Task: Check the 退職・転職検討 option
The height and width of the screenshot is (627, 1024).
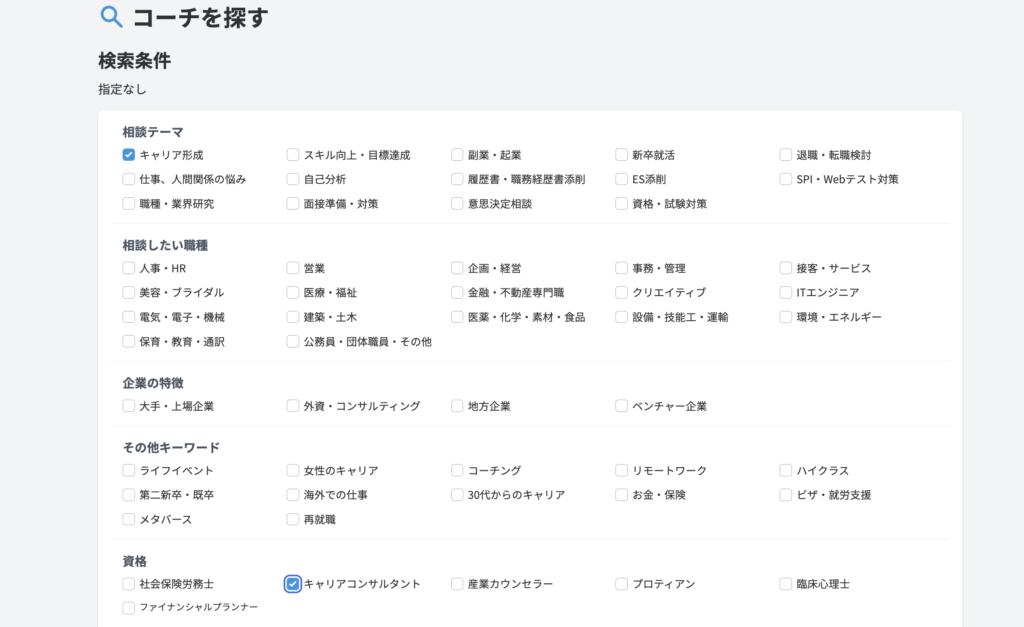Action: (786, 155)
